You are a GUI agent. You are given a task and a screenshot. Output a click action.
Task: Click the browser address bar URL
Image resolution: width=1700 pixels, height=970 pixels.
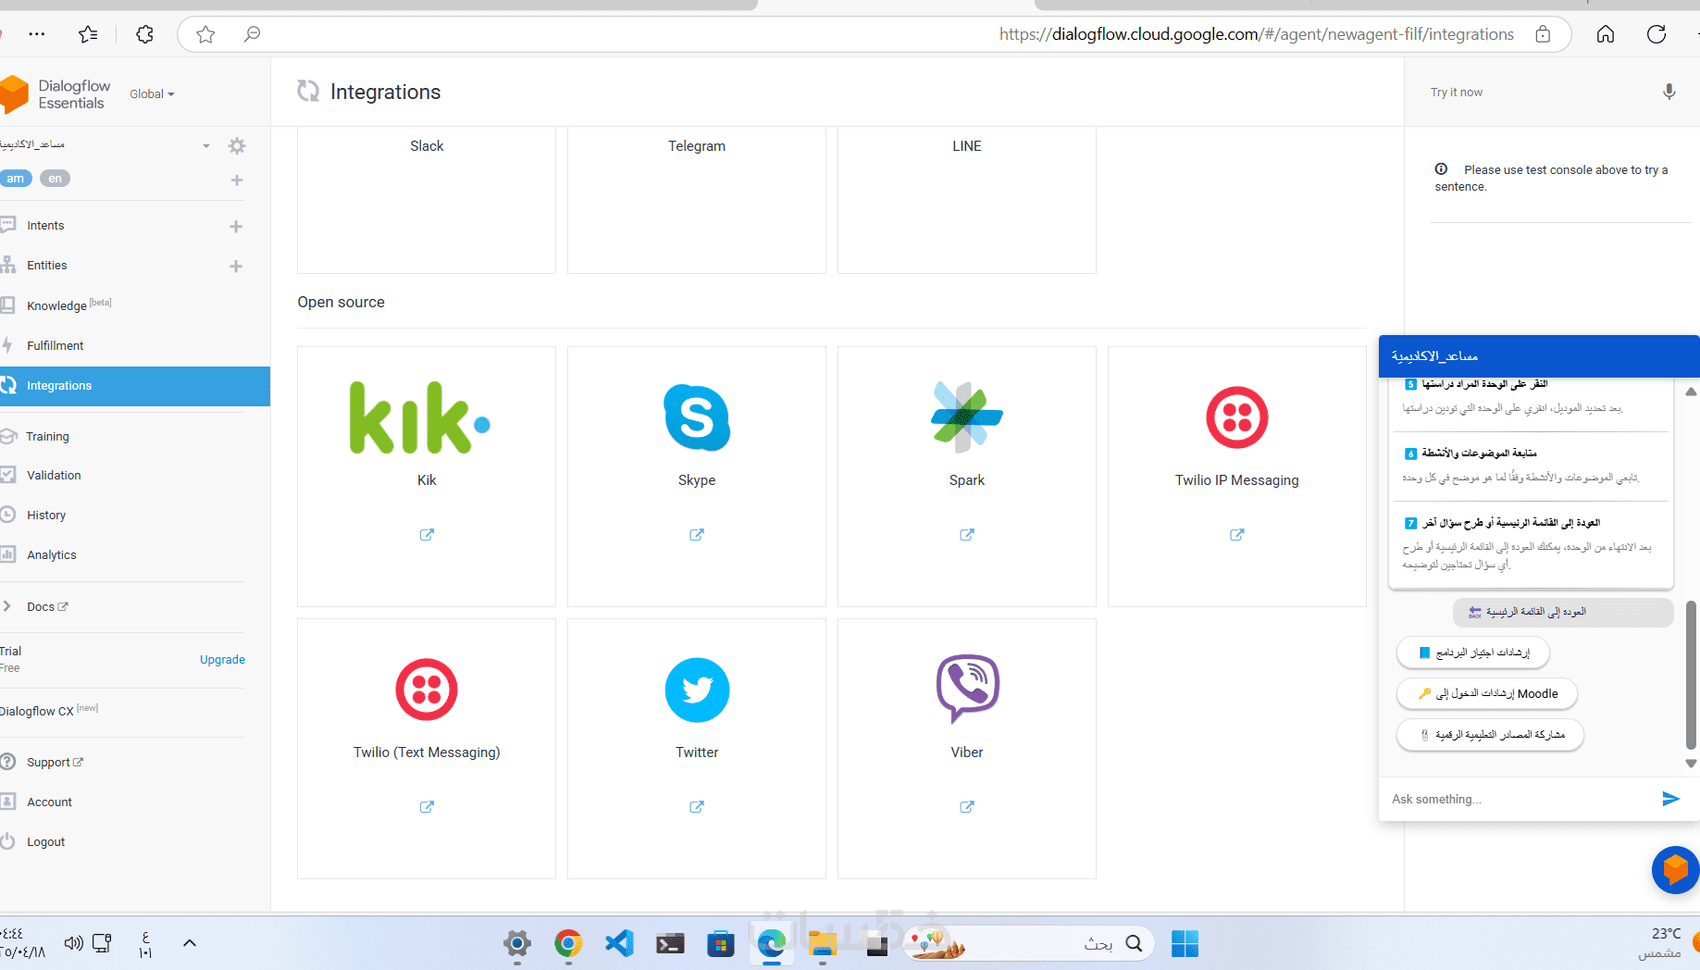tap(1256, 35)
